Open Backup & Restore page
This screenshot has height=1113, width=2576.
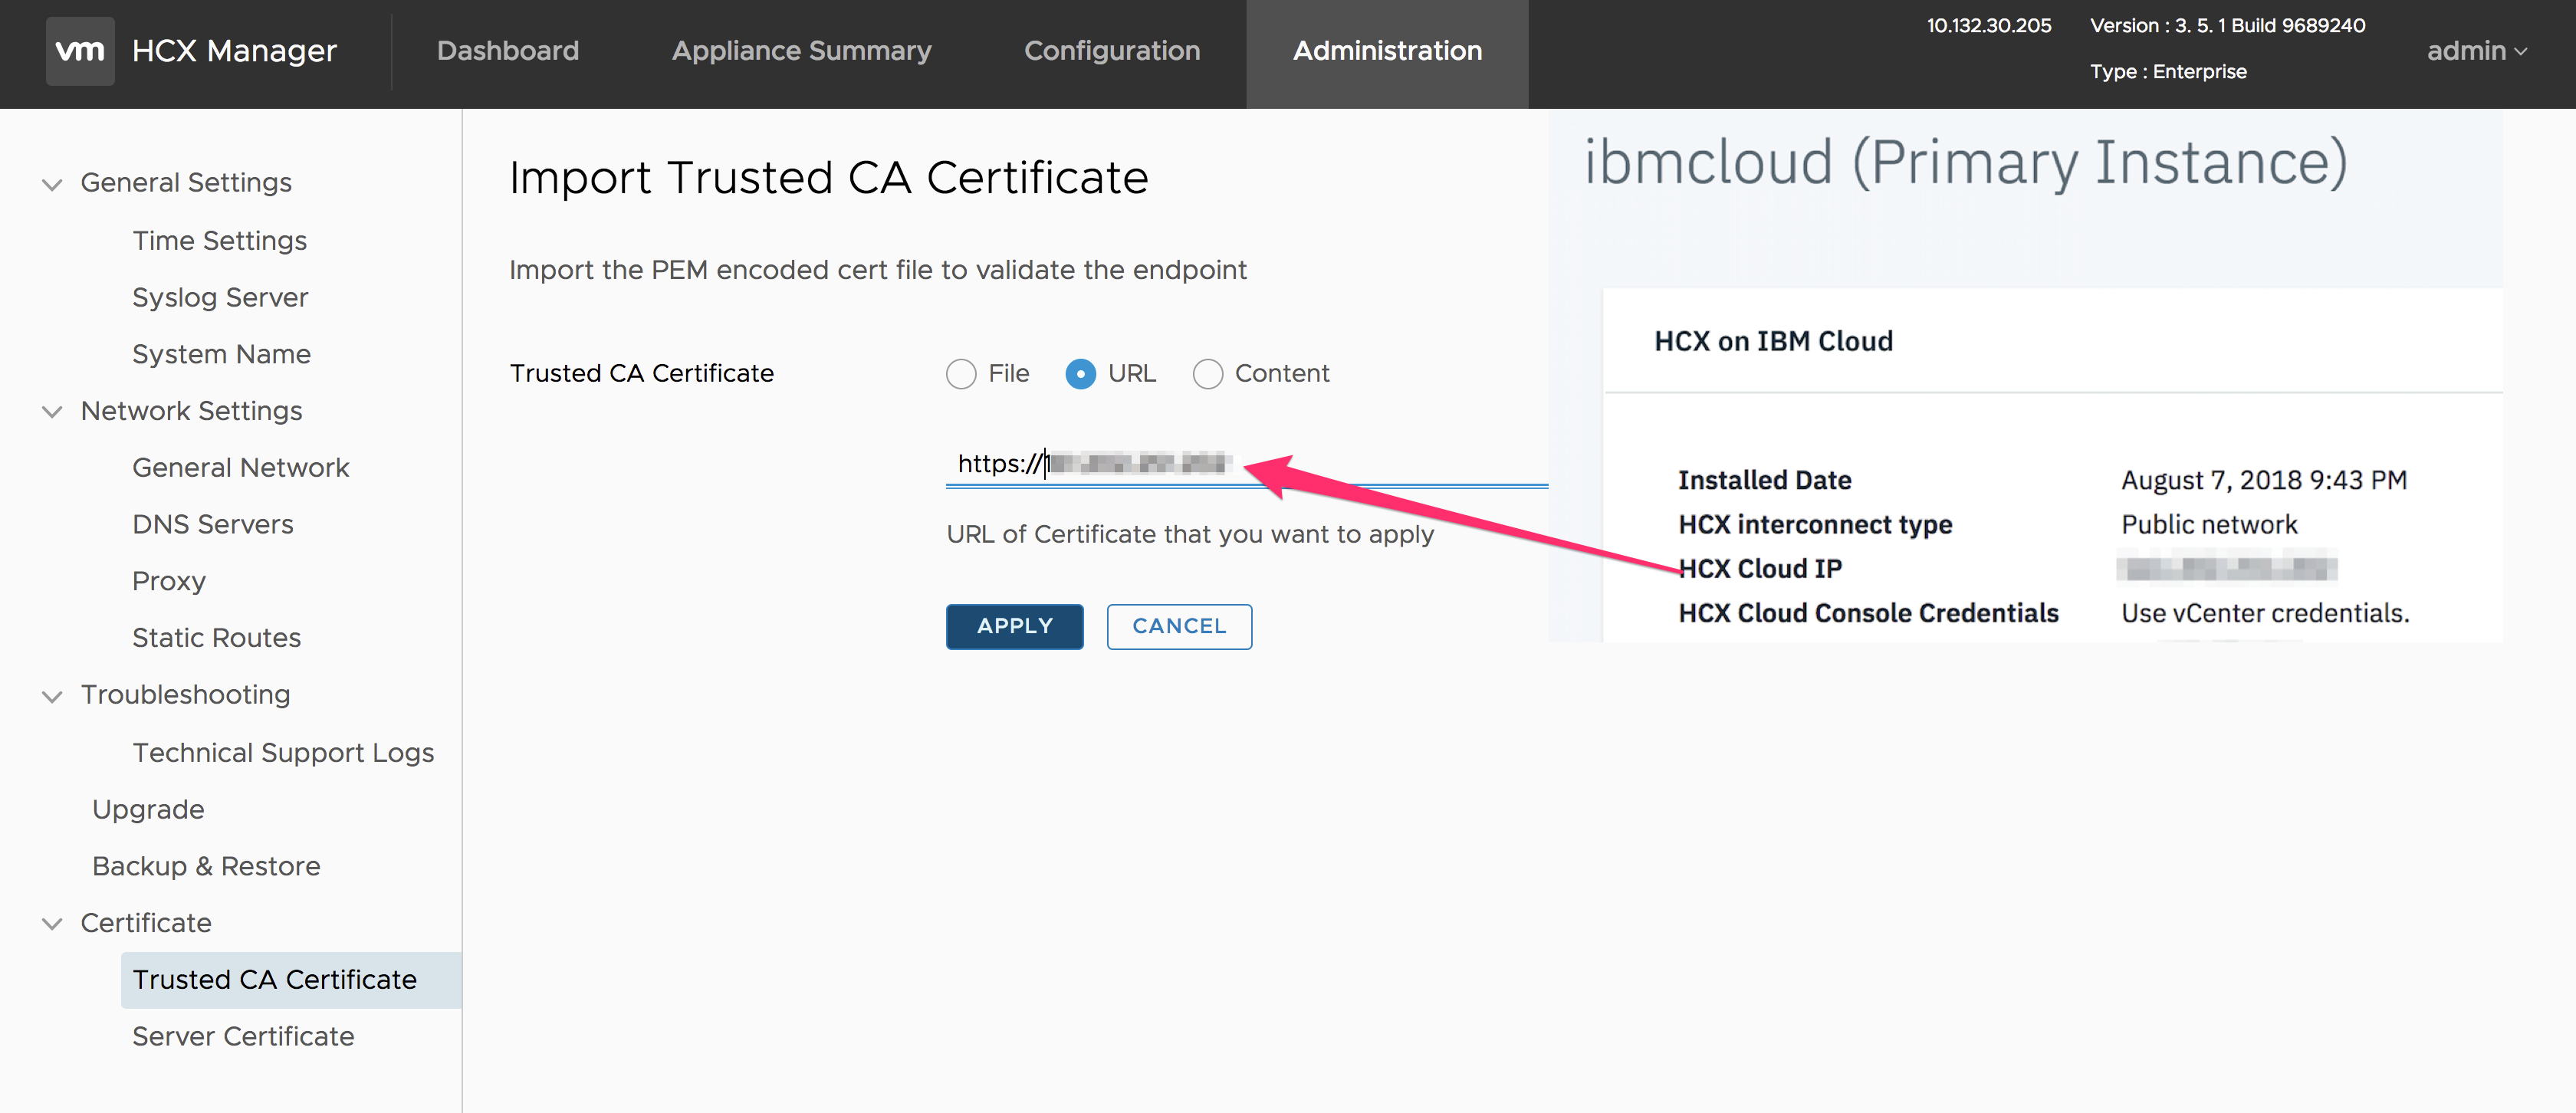tap(205, 866)
